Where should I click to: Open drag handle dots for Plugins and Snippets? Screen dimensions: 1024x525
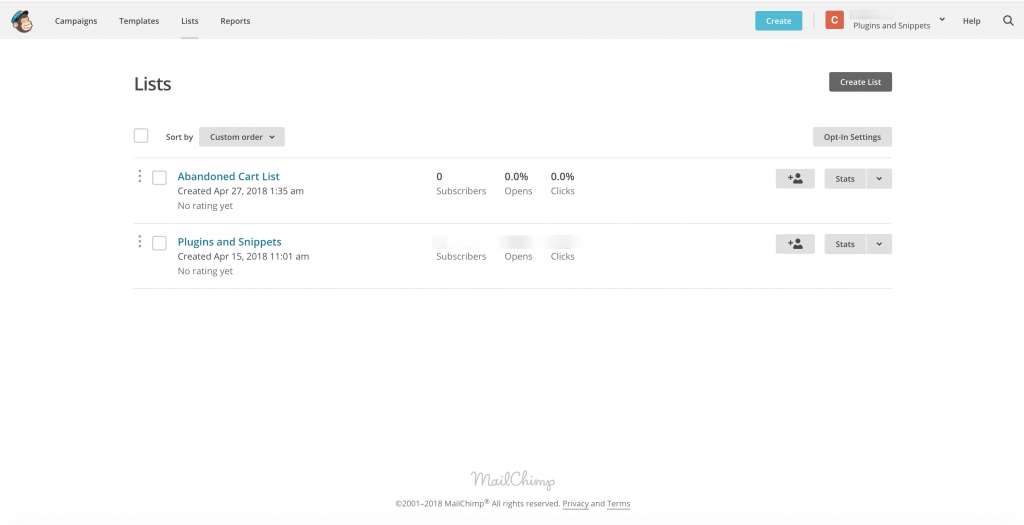pos(139,242)
